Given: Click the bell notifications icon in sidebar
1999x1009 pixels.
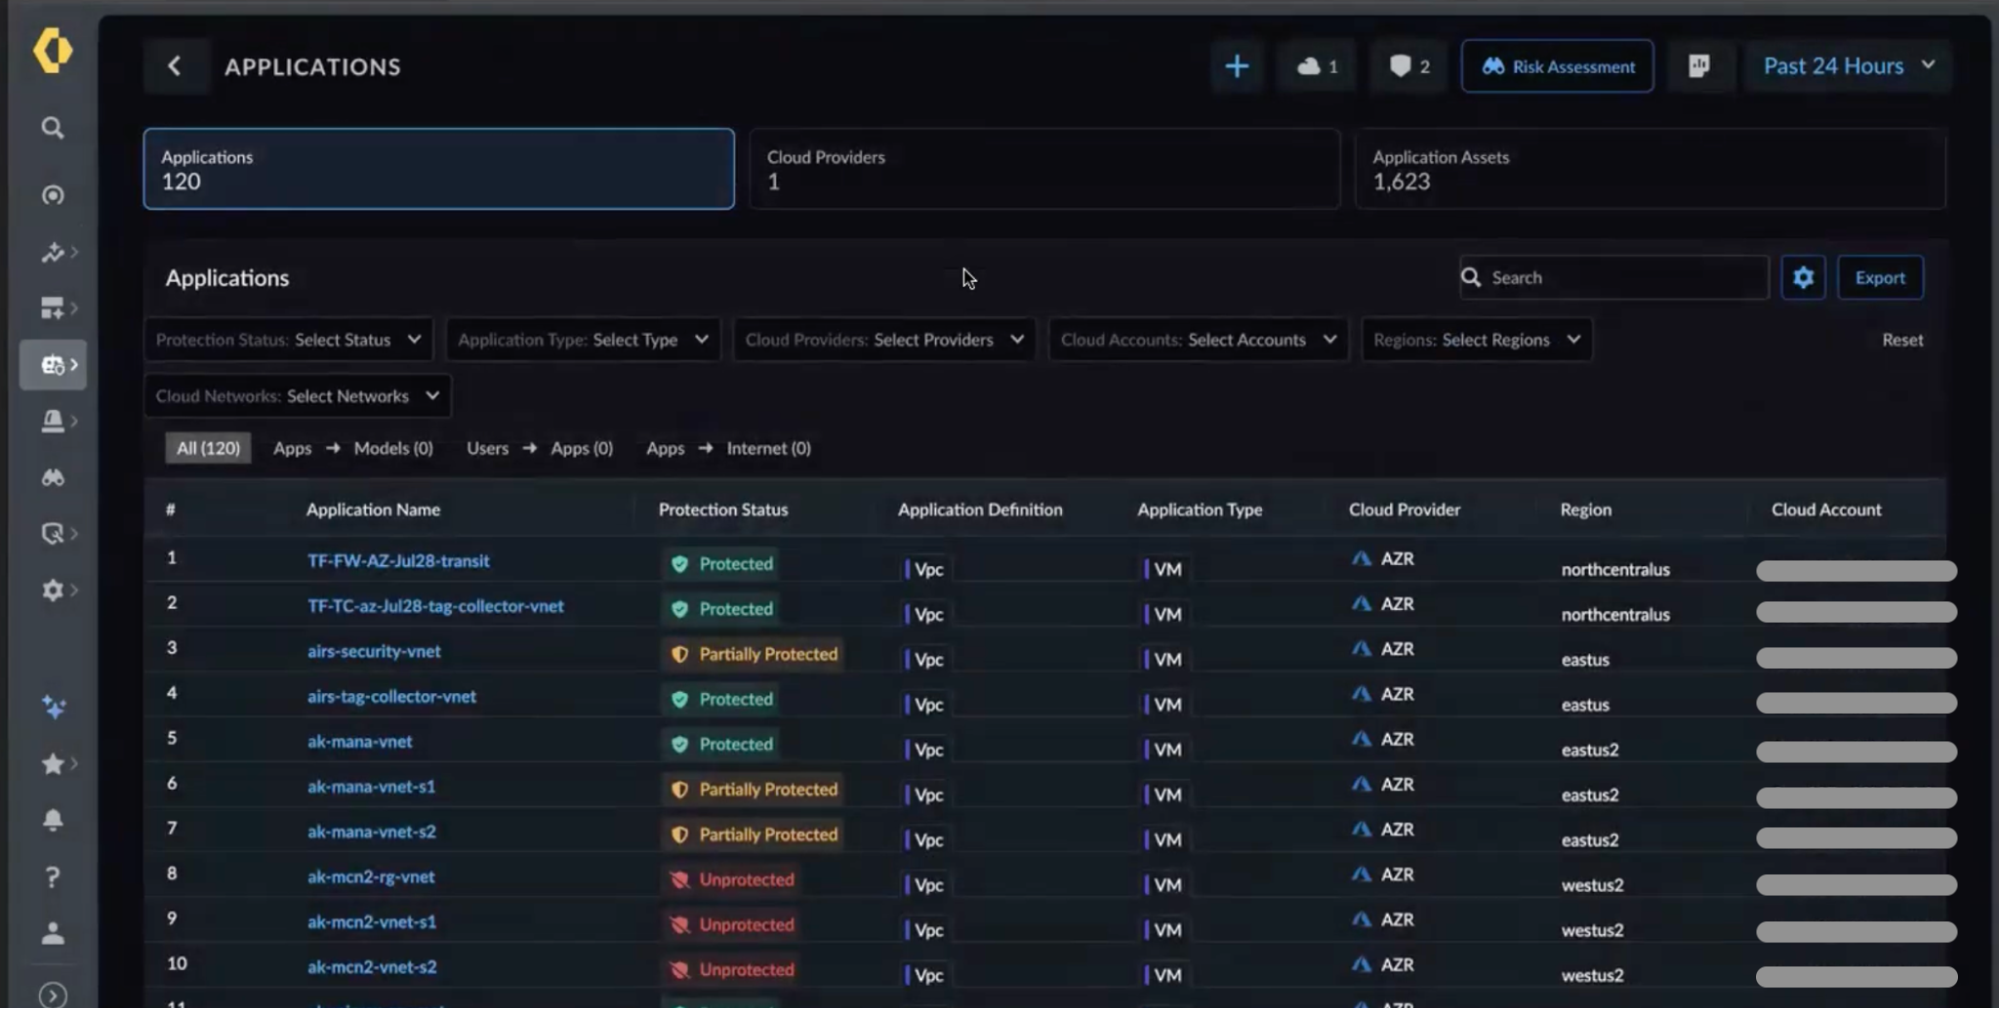Looking at the screenshot, I should [x=53, y=820].
